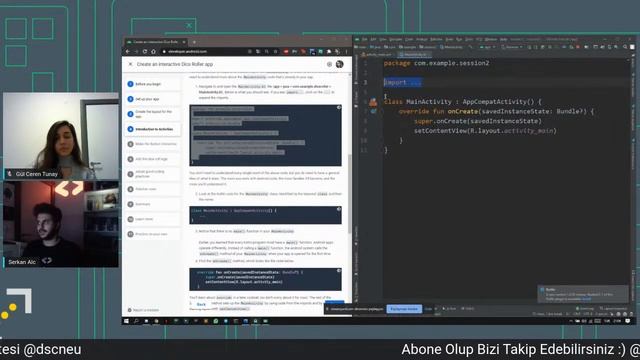Viewport: 640px width, 360px height.
Task: Go to 'Make the Button interactive' step
Action: 153,144
